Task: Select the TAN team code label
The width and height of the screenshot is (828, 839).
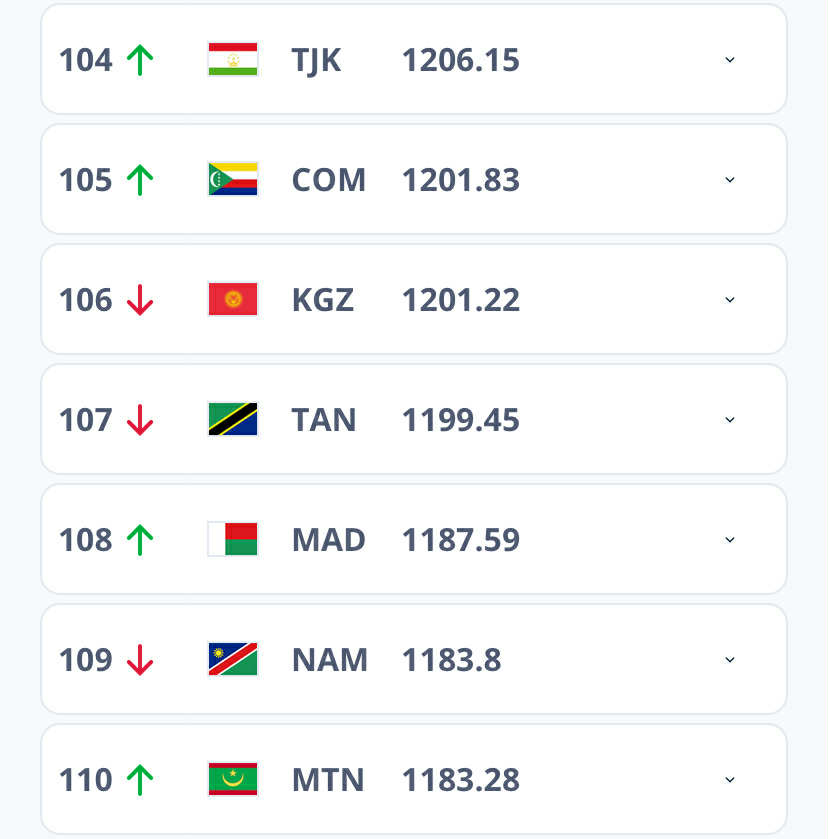Action: point(324,420)
